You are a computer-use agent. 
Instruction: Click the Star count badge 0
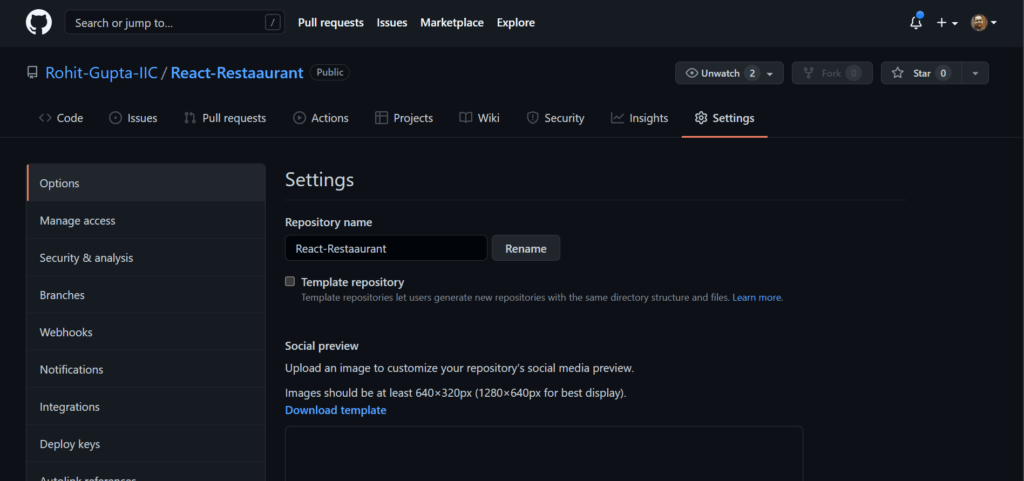point(942,73)
